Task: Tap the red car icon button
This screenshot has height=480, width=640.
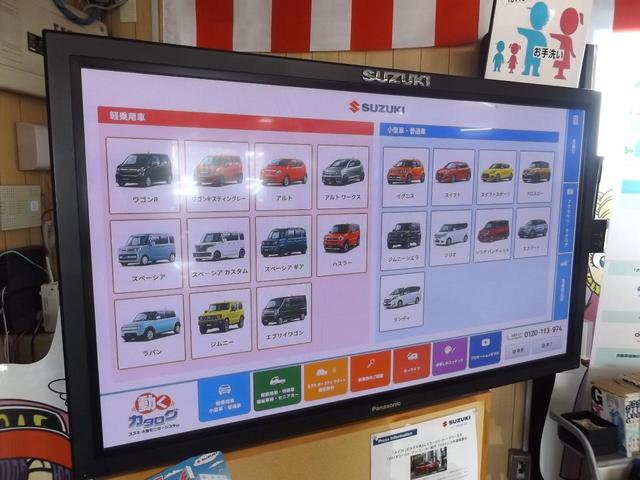Action: 411,363
